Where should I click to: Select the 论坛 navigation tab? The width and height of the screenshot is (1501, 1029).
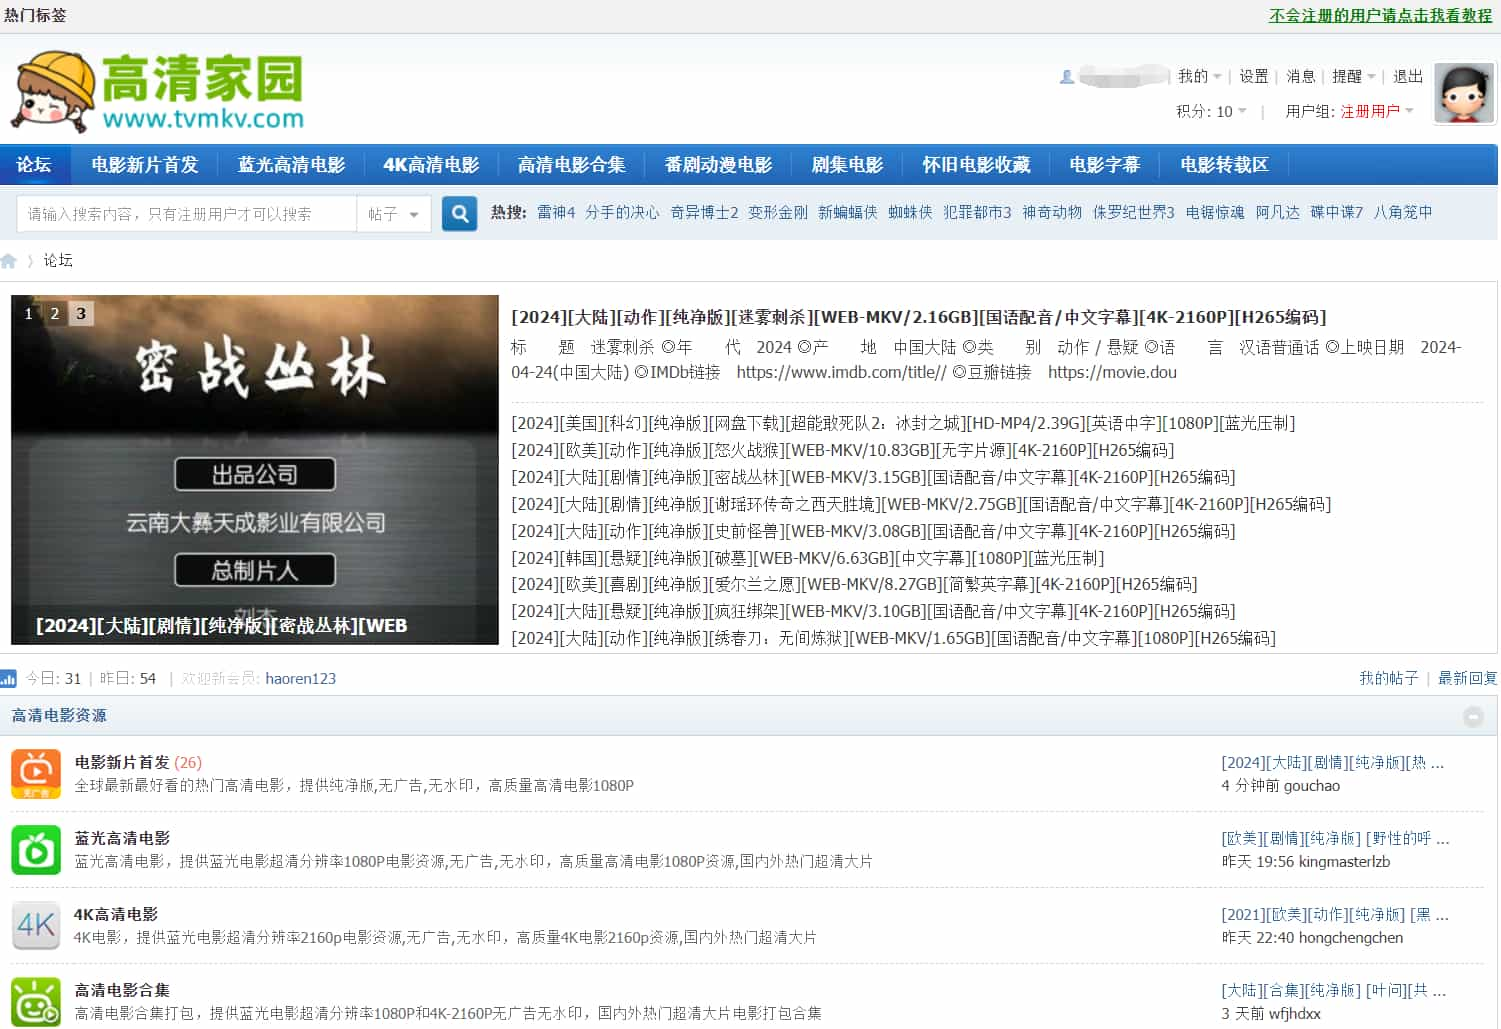[x=34, y=165]
